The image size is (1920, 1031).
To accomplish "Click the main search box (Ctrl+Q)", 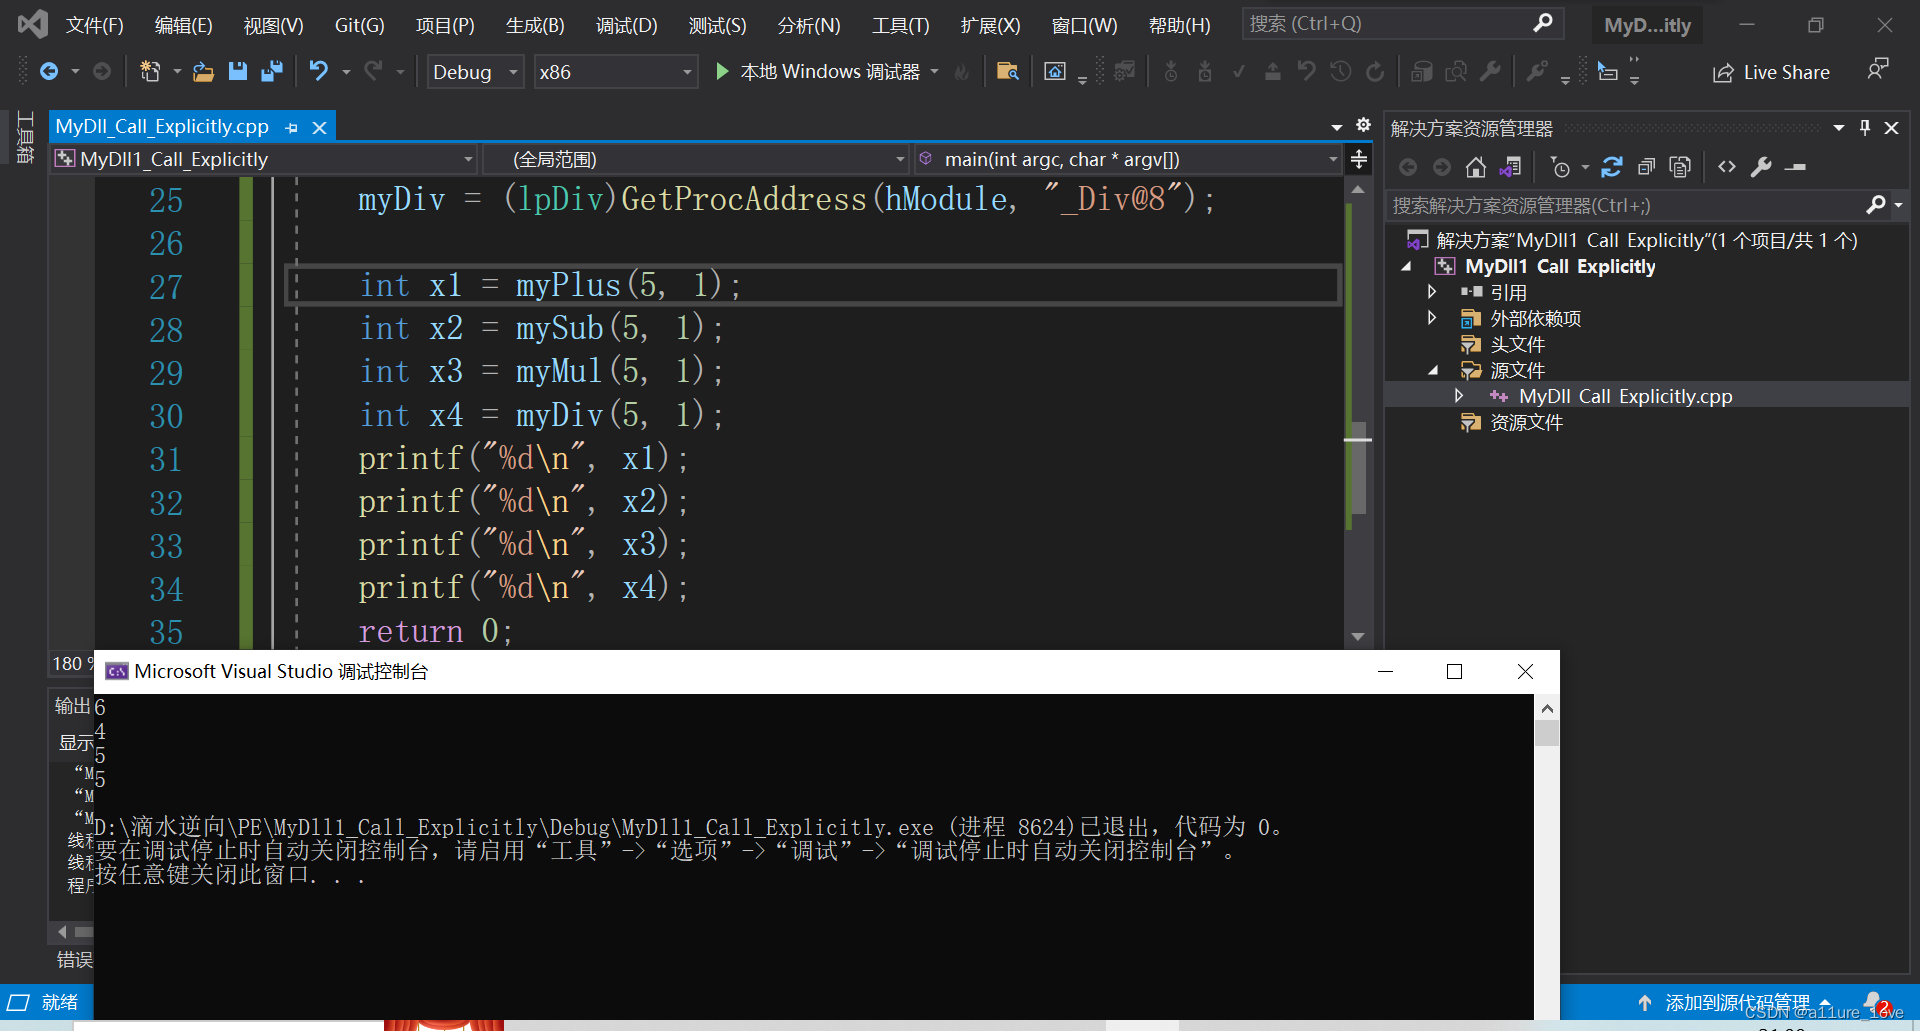I will (1402, 24).
